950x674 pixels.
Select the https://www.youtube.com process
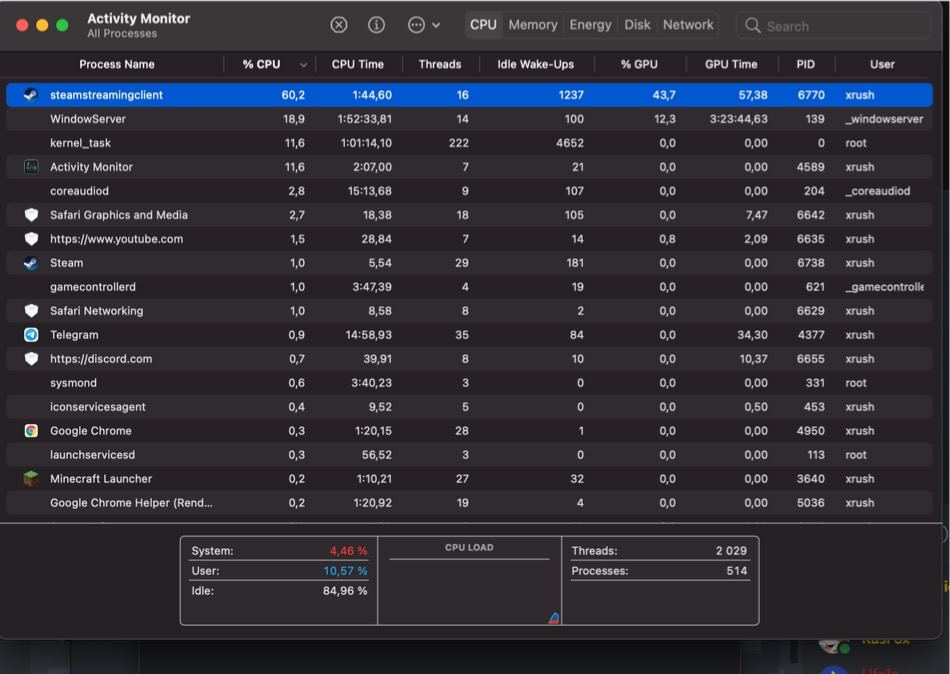point(116,239)
